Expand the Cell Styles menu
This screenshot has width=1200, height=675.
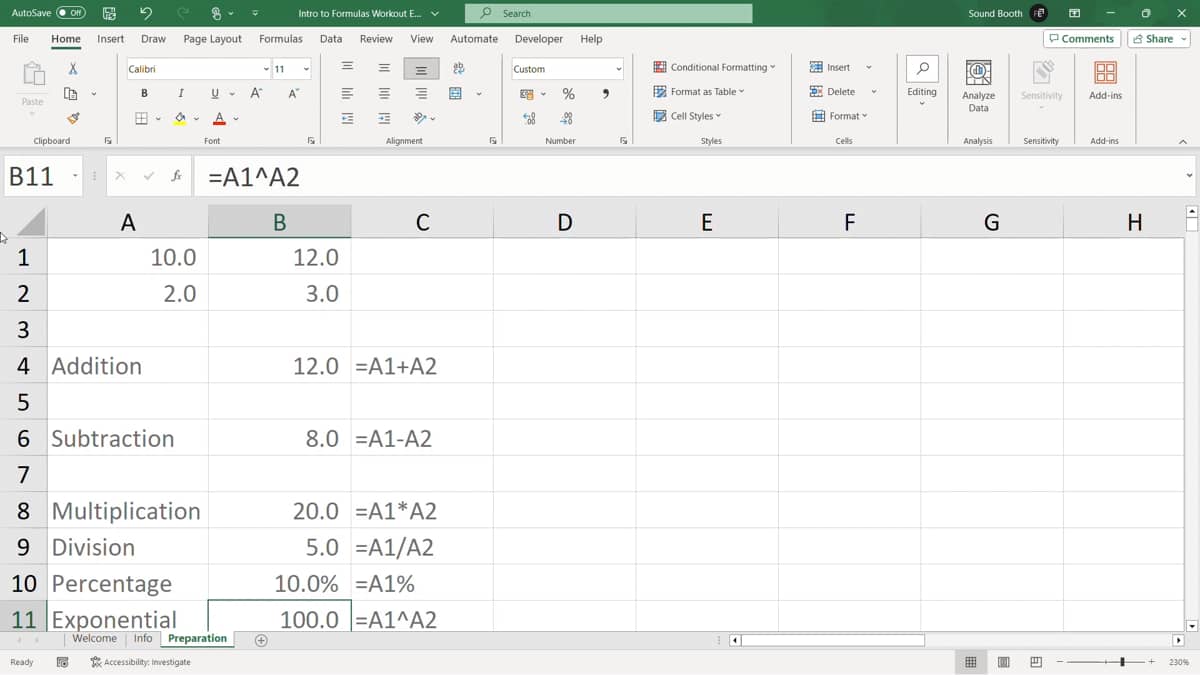pyautogui.click(x=687, y=116)
